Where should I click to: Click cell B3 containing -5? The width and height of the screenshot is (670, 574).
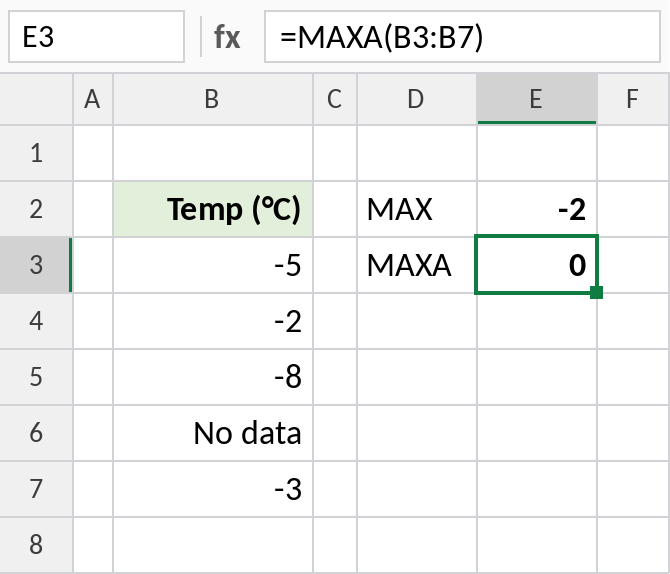213,265
